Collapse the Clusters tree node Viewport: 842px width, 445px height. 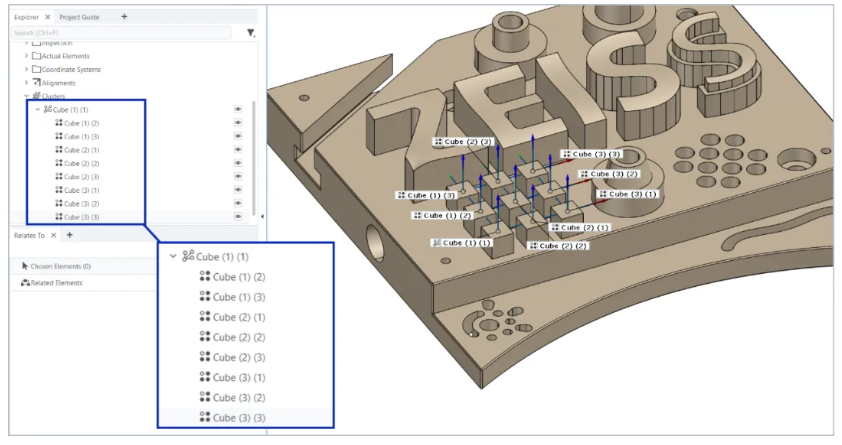(26, 96)
